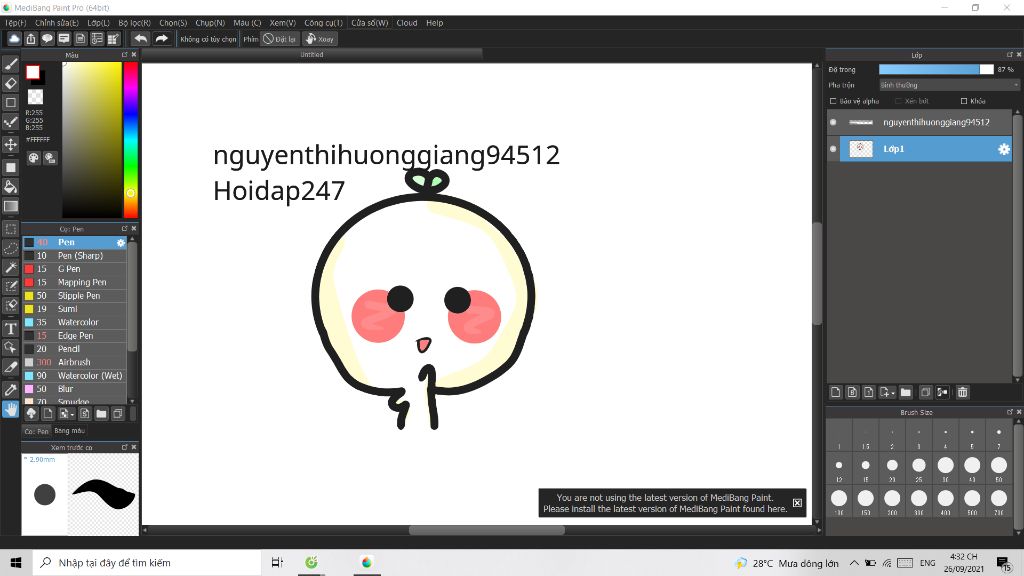Click the Redo arrow
This screenshot has width=1024, height=576.
[161, 39]
